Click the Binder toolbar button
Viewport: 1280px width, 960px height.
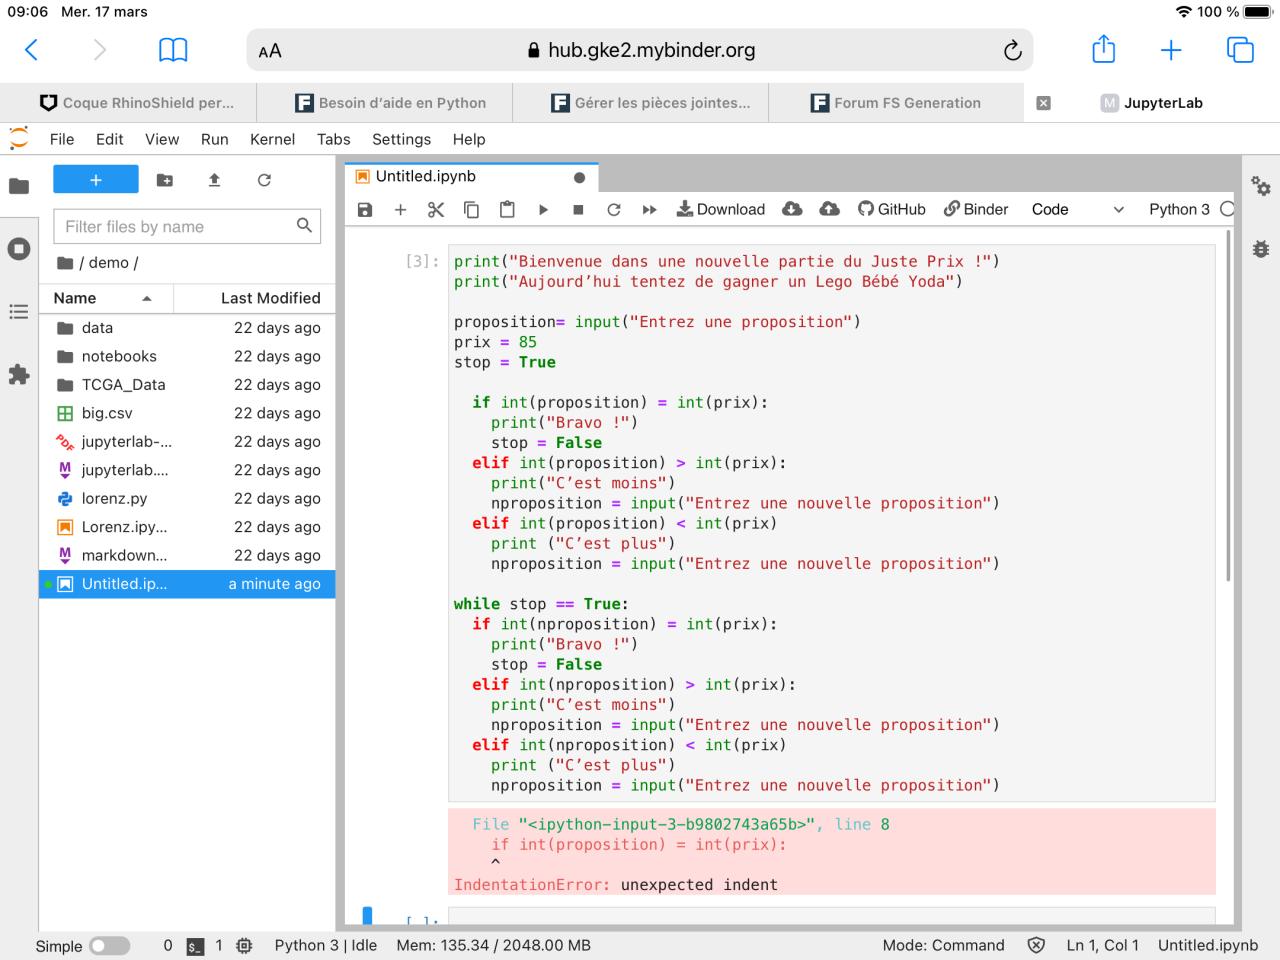tap(976, 209)
